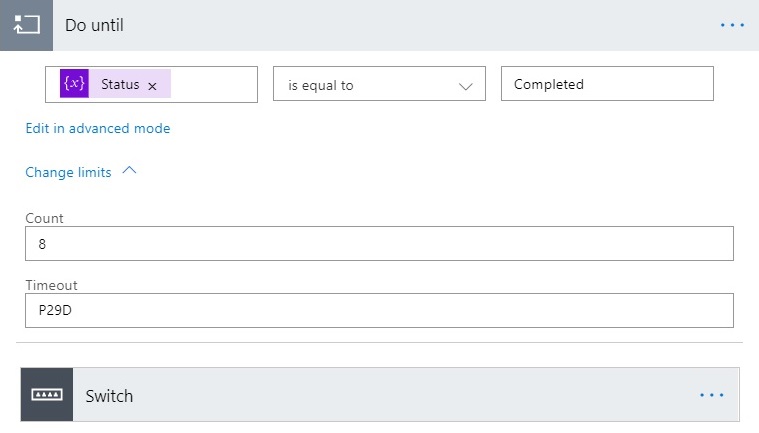Click the Switch action icon
The width and height of the screenshot is (759, 433).
click(47, 395)
